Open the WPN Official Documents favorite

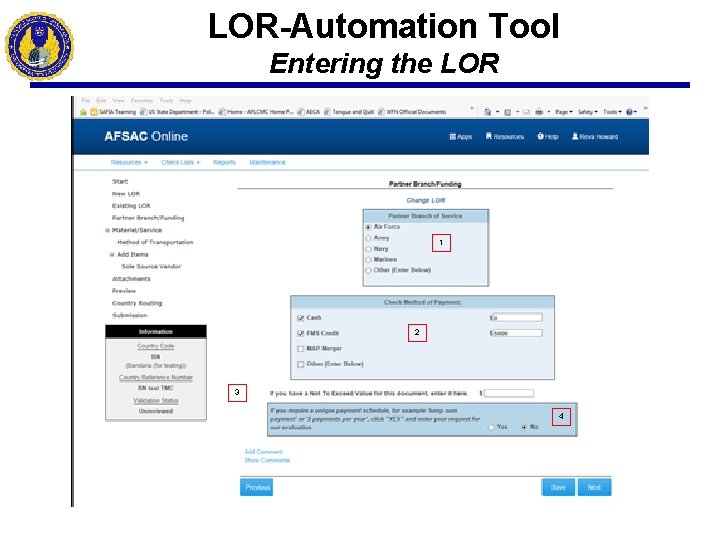point(412,112)
